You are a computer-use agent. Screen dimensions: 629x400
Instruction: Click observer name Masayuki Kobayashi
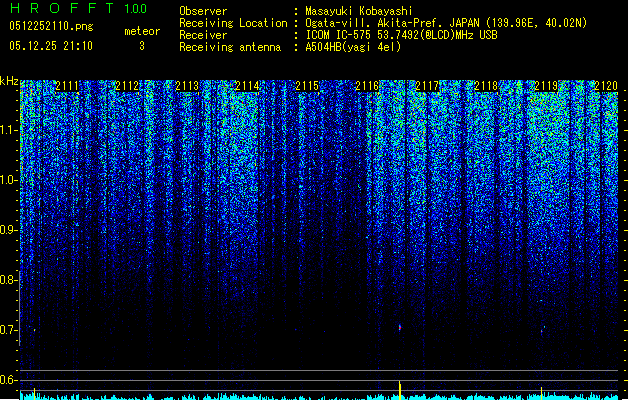coord(359,11)
